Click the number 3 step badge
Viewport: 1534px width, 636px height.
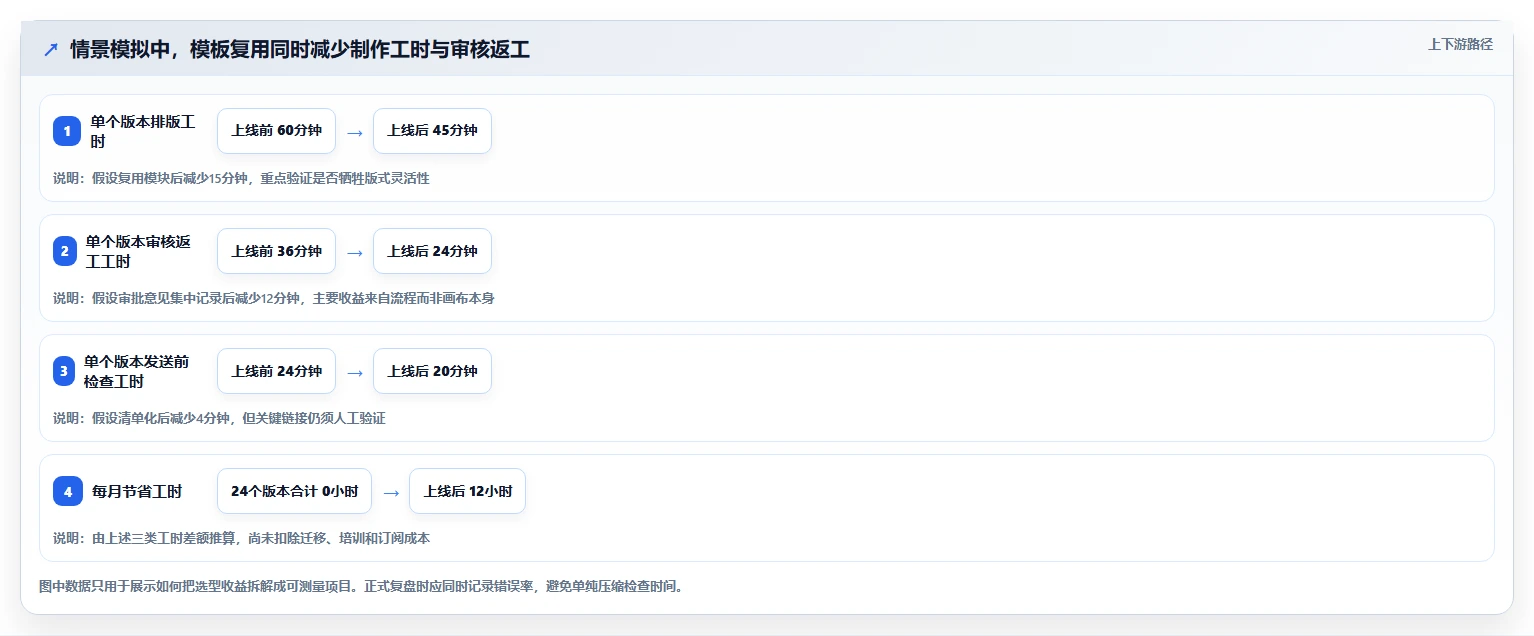point(64,371)
